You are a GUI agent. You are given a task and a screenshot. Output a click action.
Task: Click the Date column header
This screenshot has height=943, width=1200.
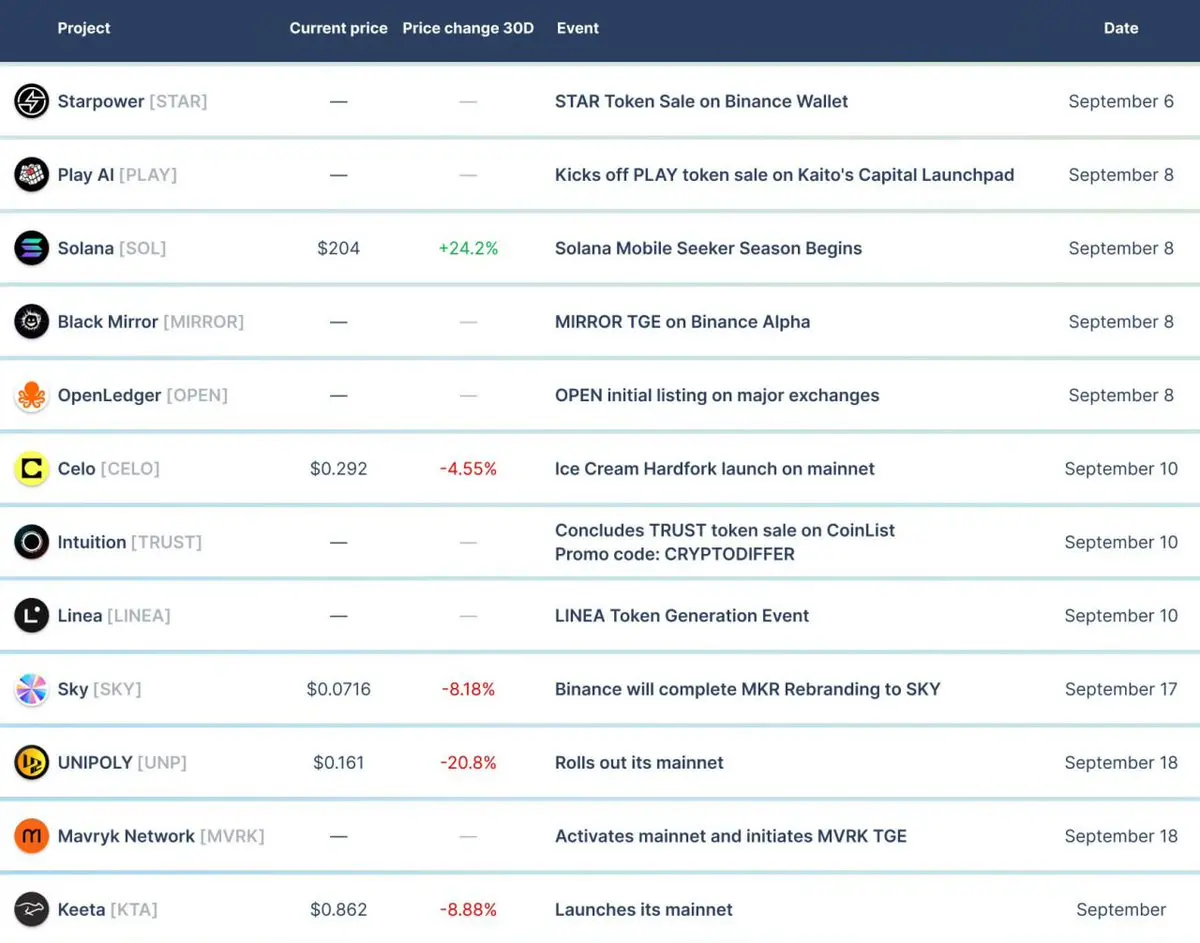[x=1121, y=28]
